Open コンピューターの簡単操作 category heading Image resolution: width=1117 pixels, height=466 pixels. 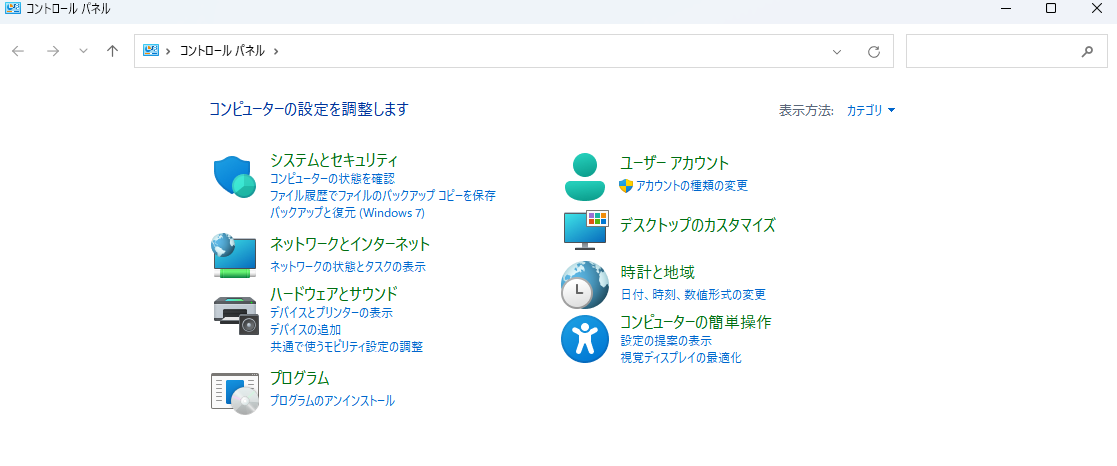(x=696, y=322)
